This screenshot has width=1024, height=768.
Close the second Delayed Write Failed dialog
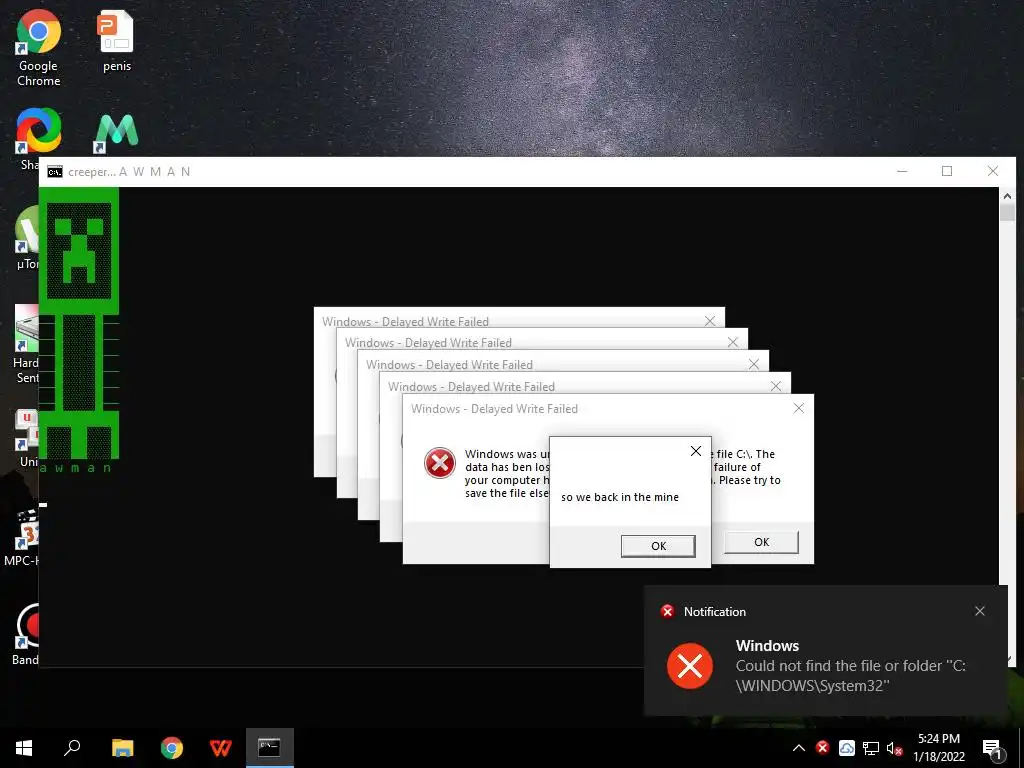(x=733, y=342)
